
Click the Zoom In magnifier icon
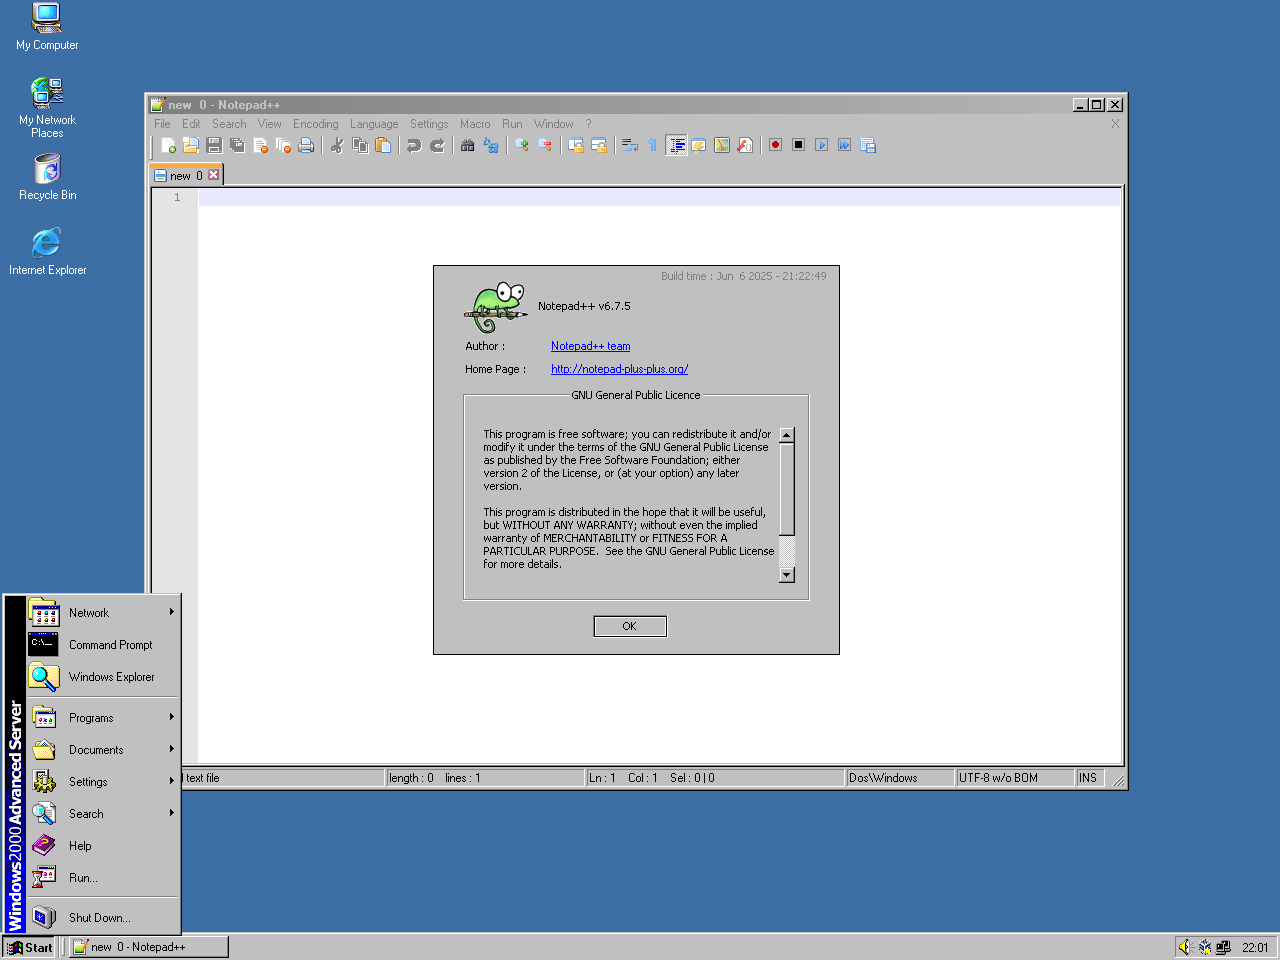[522, 145]
